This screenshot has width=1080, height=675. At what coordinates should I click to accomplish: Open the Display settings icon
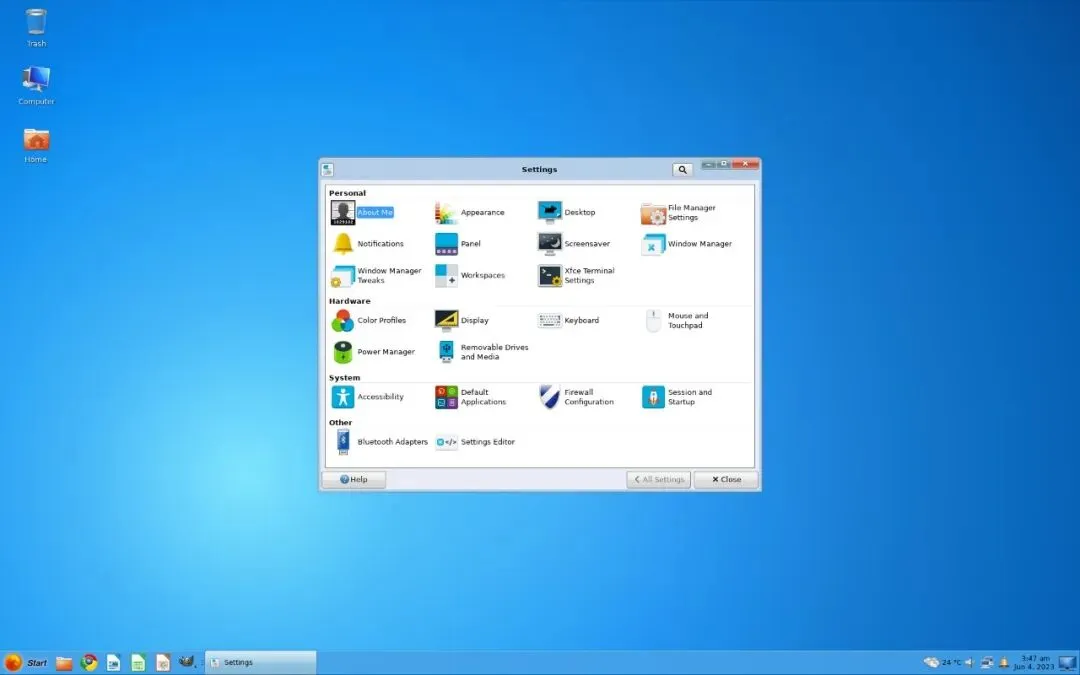(446, 320)
